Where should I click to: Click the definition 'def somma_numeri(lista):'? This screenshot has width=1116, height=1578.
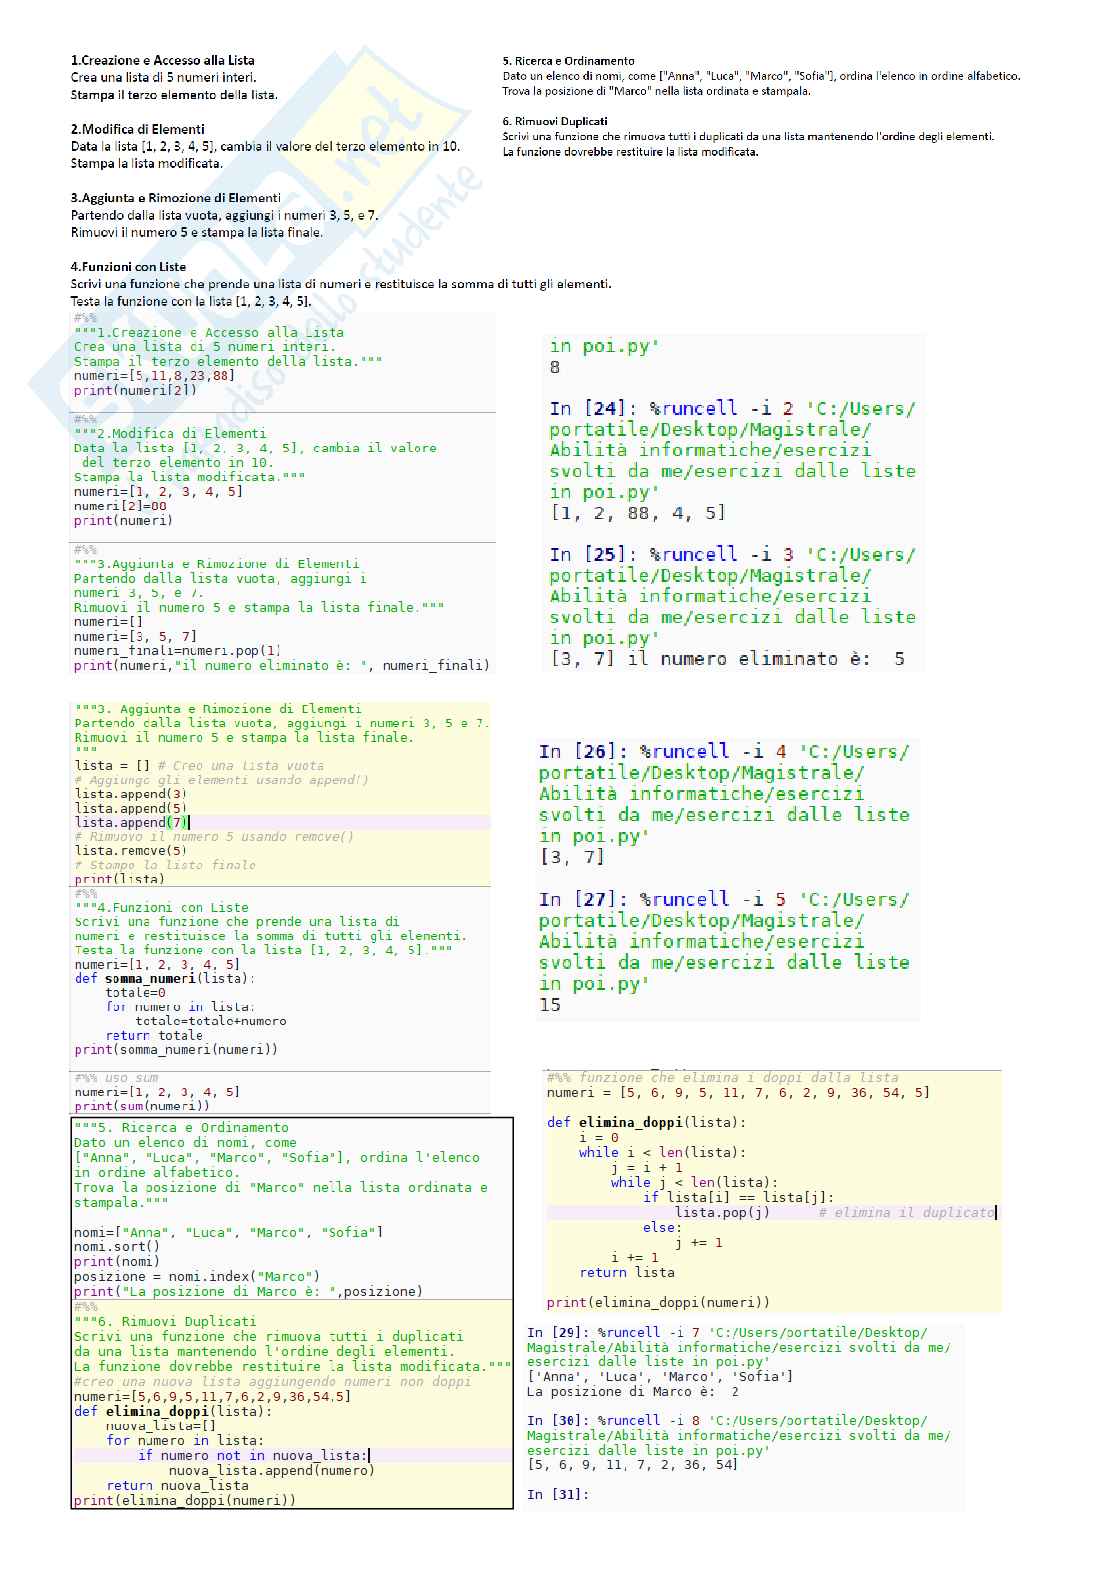point(165,978)
